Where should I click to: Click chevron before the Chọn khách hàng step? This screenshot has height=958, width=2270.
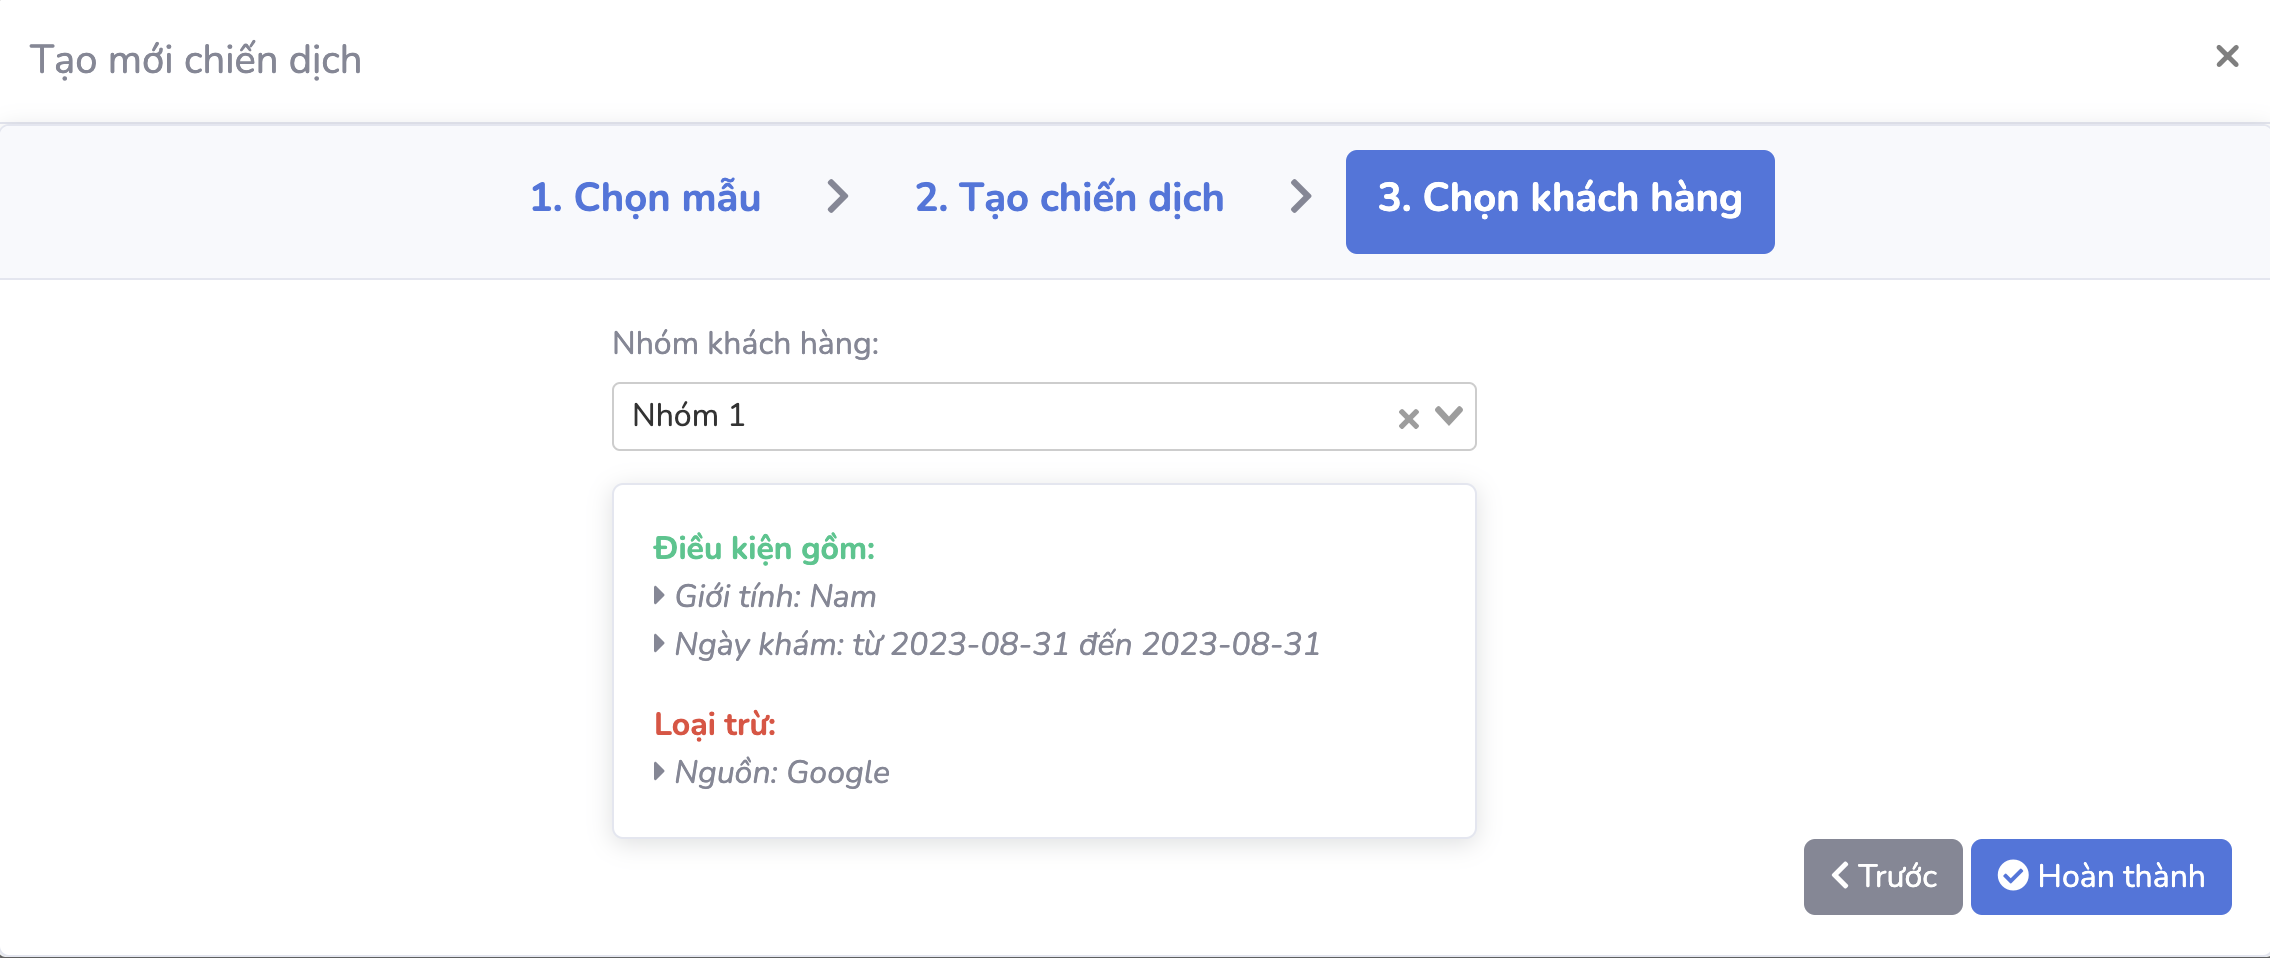pyautogui.click(x=1300, y=197)
